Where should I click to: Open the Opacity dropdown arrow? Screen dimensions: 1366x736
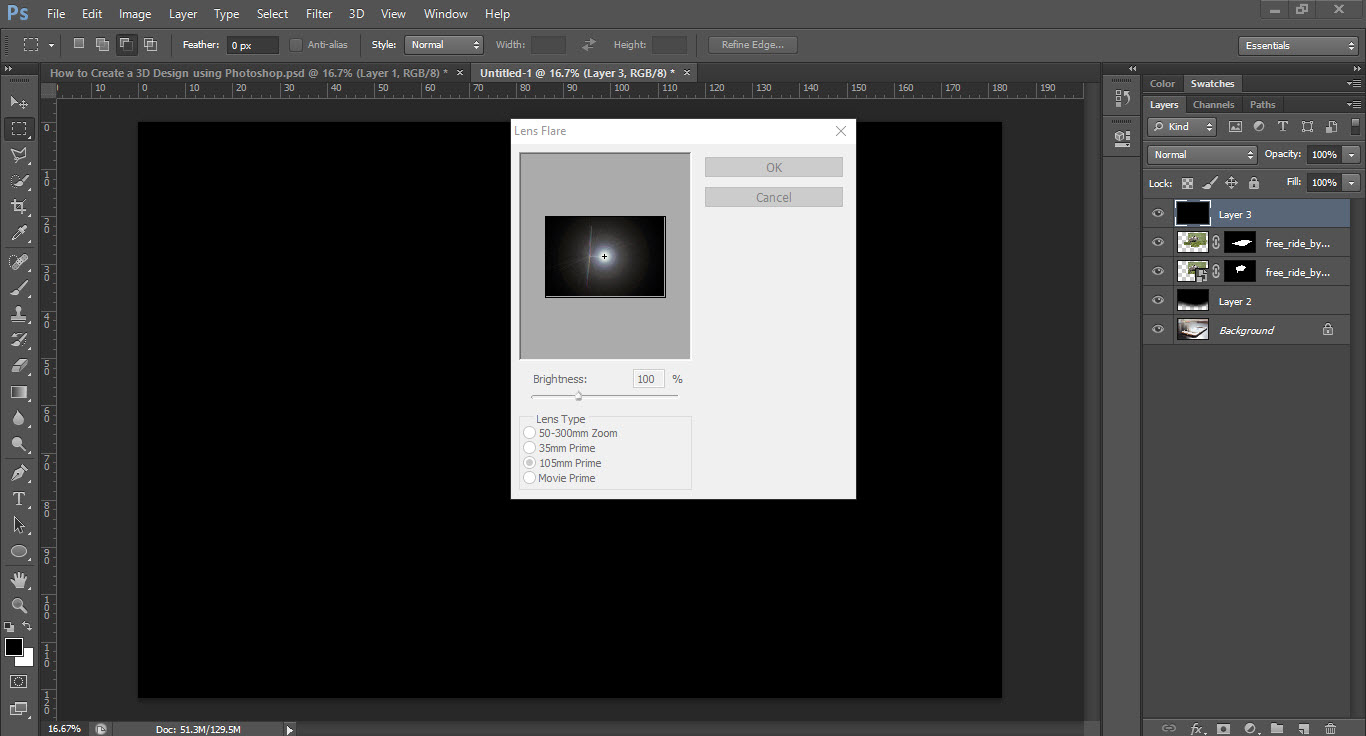pos(1352,155)
